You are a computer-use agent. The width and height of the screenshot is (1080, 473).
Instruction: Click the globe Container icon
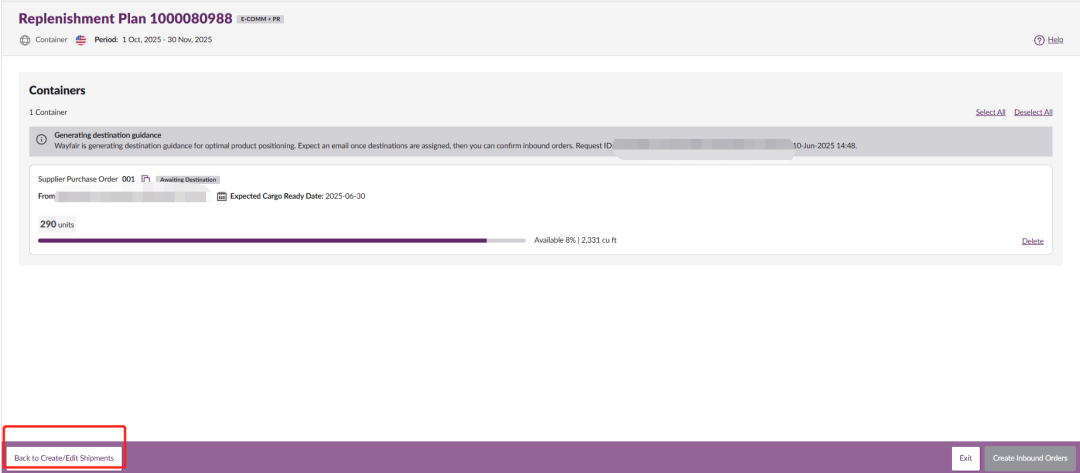(25, 40)
